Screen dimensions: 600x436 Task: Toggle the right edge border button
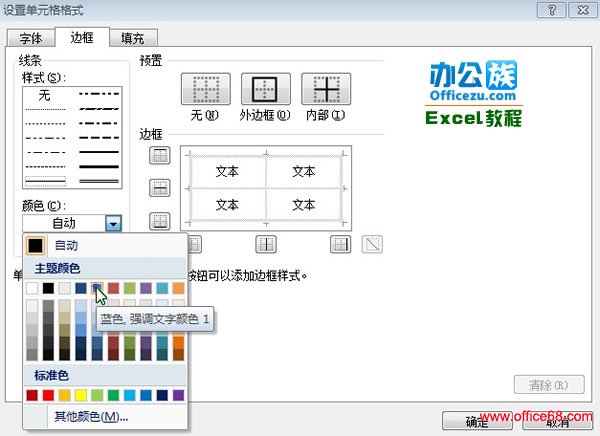pos(341,243)
